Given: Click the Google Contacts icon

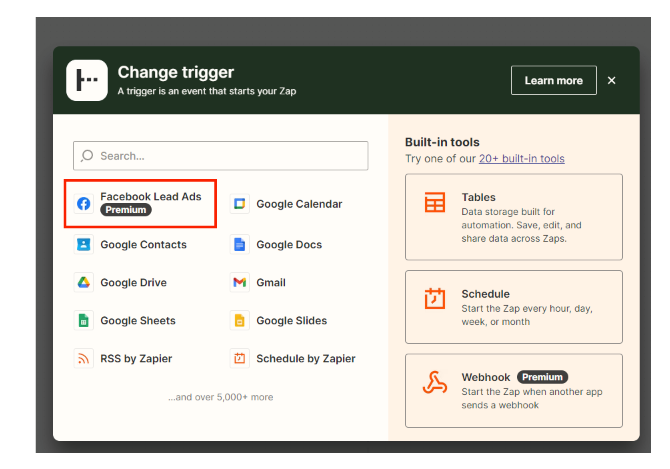Looking at the screenshot, I should tap(84, 244).
